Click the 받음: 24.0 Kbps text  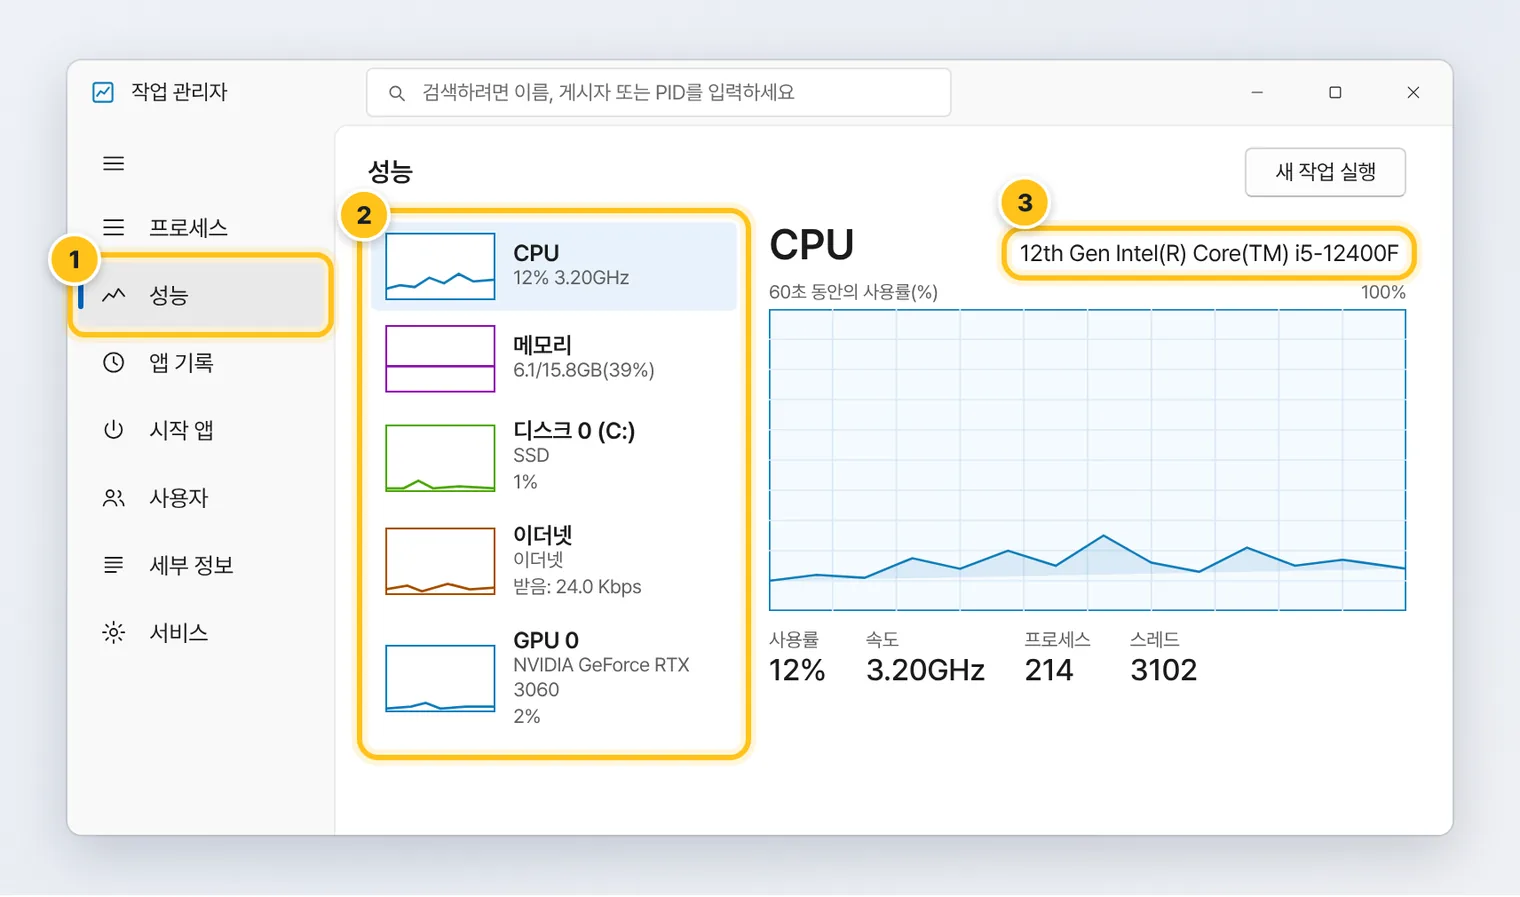pyautogui.click(x=577, y=586)
